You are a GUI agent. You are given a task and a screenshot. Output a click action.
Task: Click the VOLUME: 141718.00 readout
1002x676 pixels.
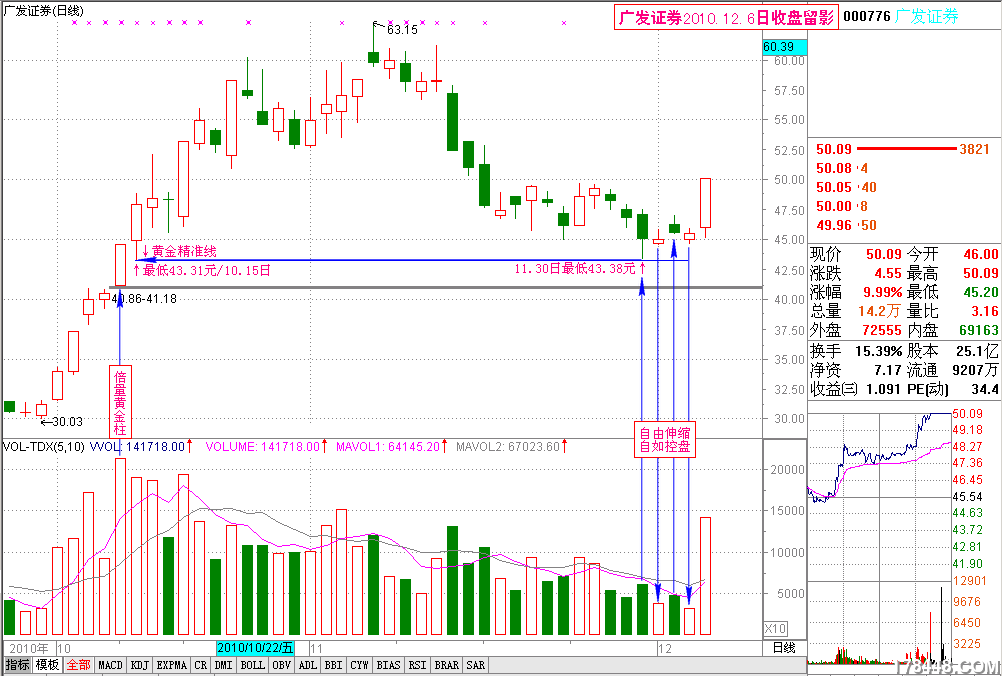(264, 447)
